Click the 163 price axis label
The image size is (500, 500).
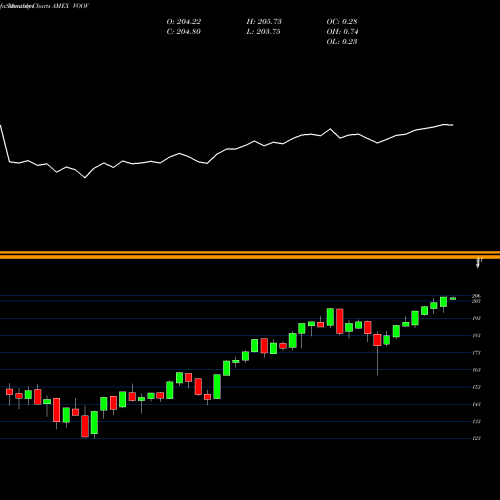(x=477, y=370)
